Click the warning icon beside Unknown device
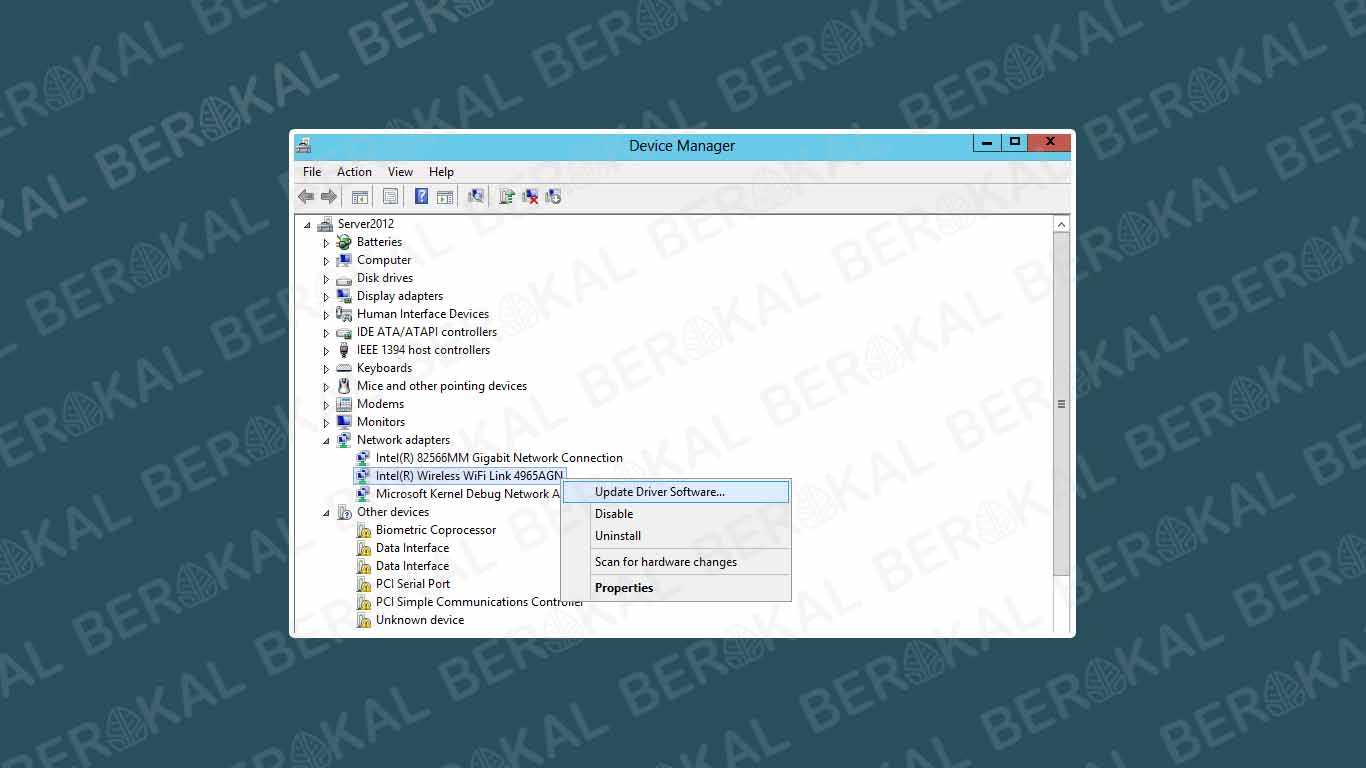Image resolution: width=1366 pixels, height=768 pixels. [364, 620]
